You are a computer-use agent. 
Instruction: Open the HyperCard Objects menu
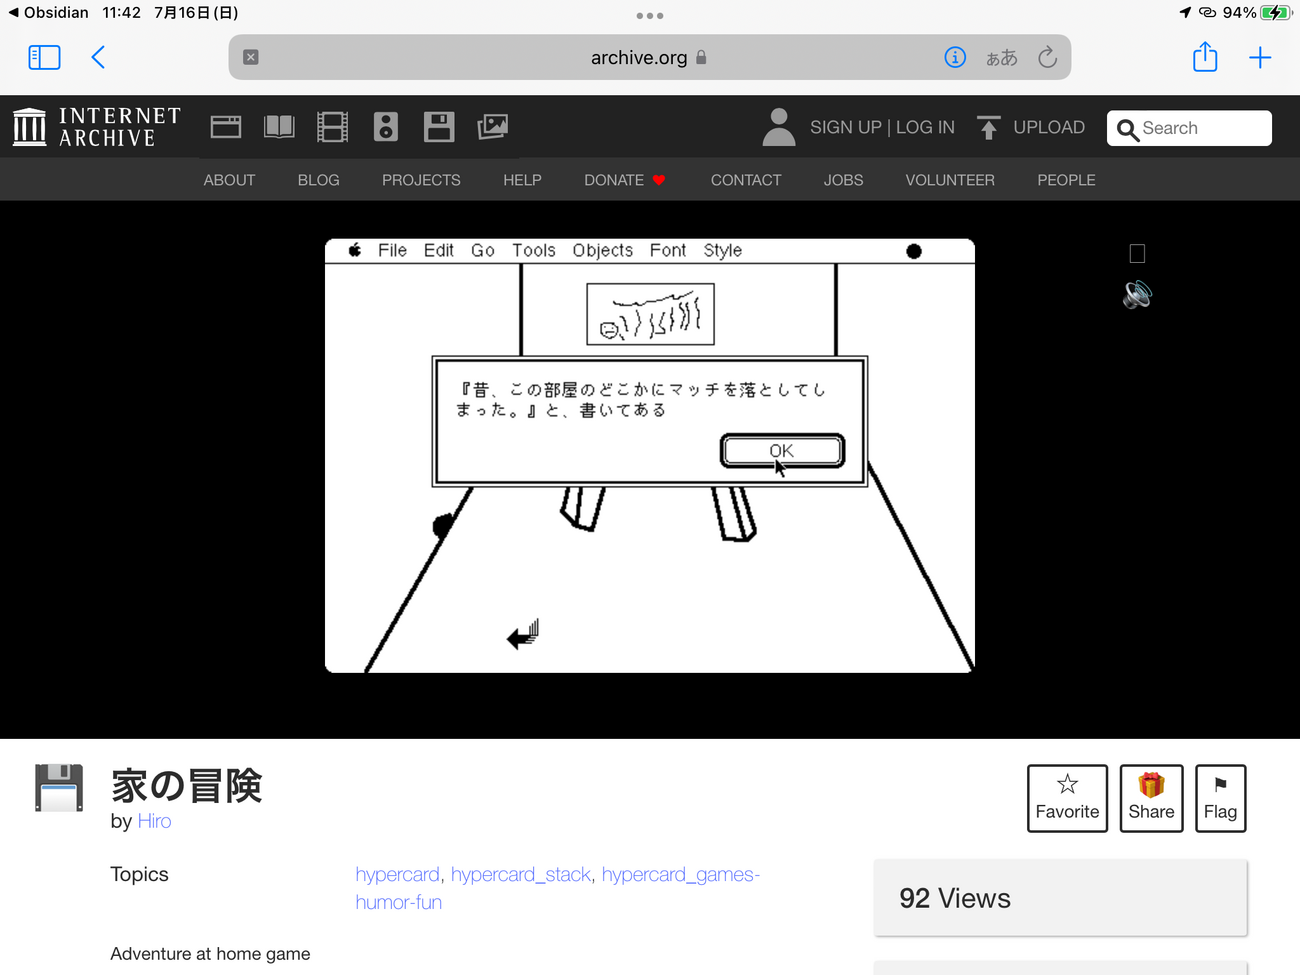click(602, 250)
